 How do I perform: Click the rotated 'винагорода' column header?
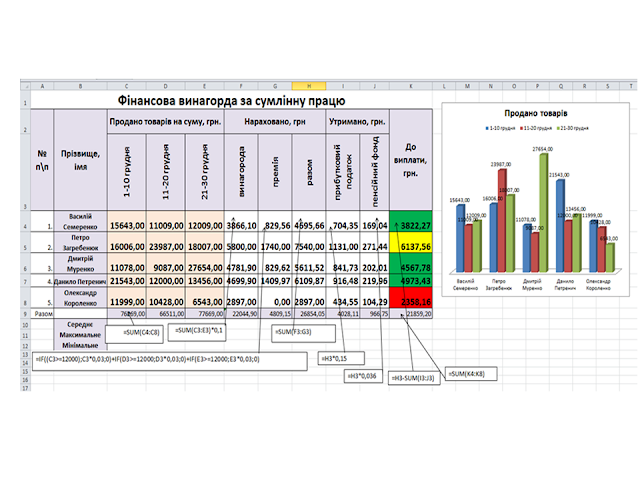[241, 172]
